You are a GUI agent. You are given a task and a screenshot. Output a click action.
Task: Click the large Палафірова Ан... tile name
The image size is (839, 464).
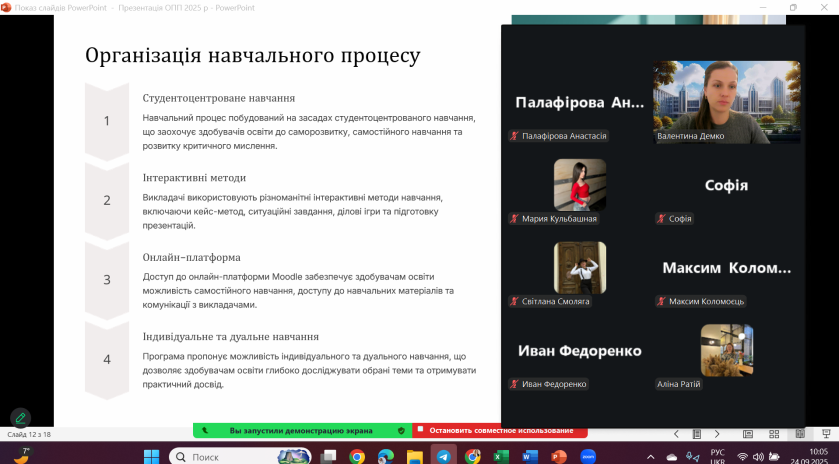pyautogui.click(x=579, y=102)
